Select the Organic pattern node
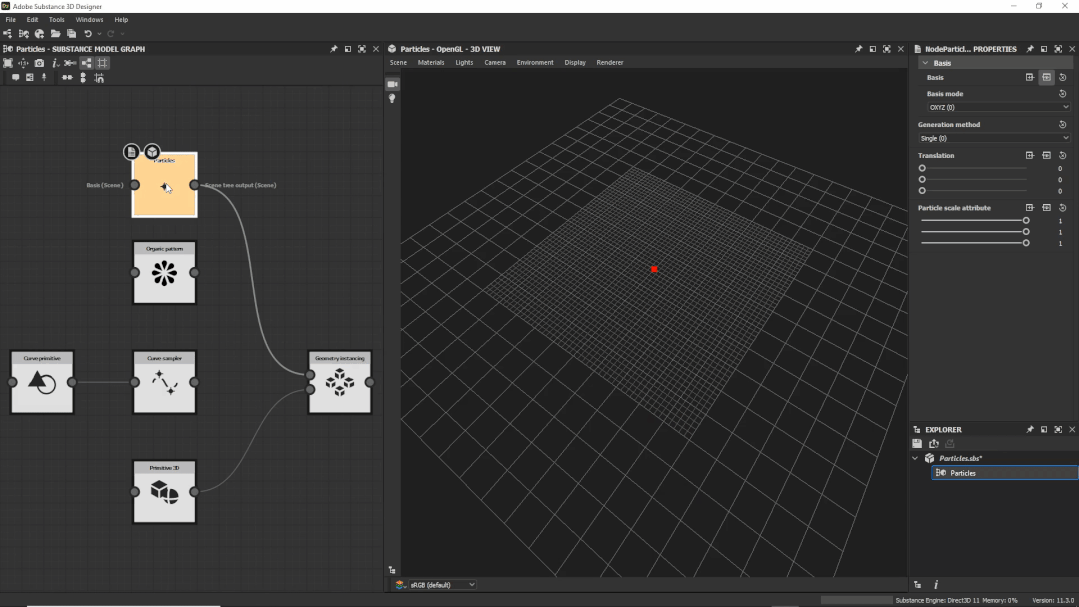The image size is (1079, 607). [164, 273]
